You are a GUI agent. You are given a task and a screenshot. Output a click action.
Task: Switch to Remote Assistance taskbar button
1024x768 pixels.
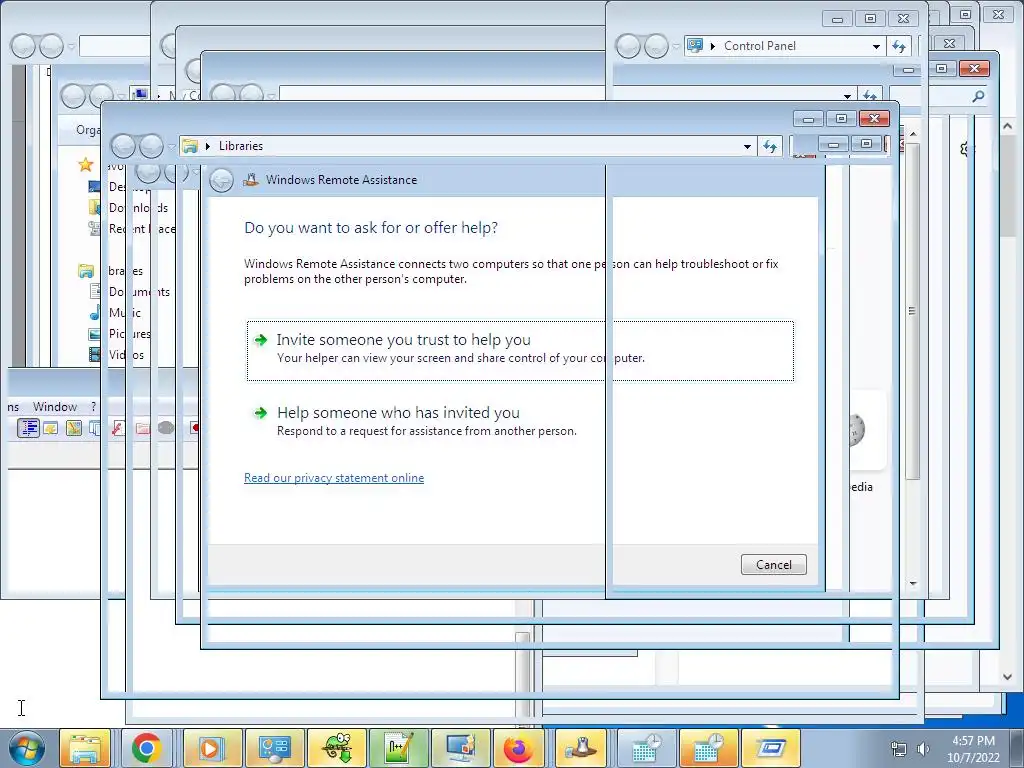coord(580,748)
